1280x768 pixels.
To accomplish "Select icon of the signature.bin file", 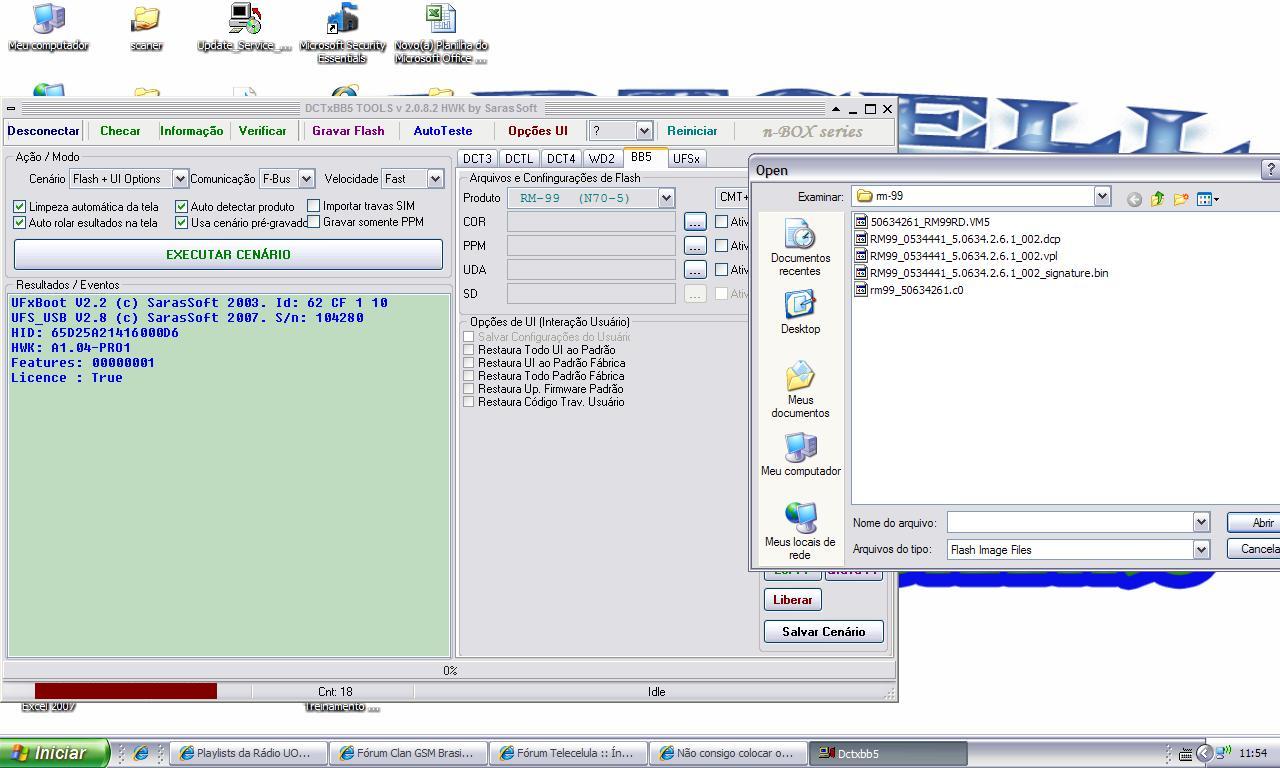I will tap(861, 273).
